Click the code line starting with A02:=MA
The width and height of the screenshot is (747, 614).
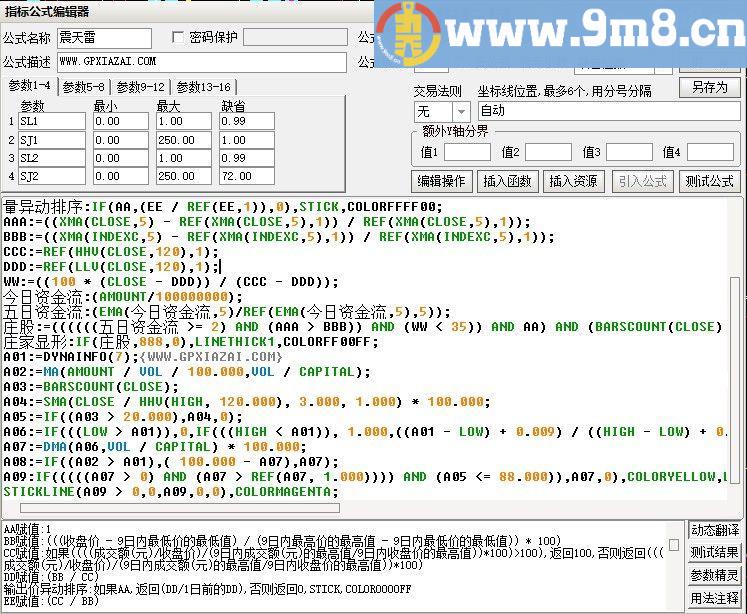pyautogui.click(x=187, y=372)
